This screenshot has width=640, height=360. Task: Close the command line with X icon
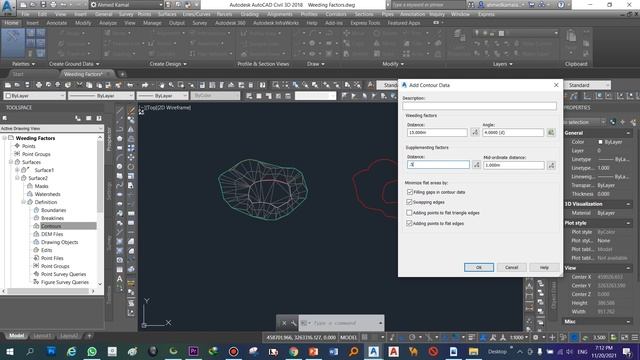click(x=284, y=323)
